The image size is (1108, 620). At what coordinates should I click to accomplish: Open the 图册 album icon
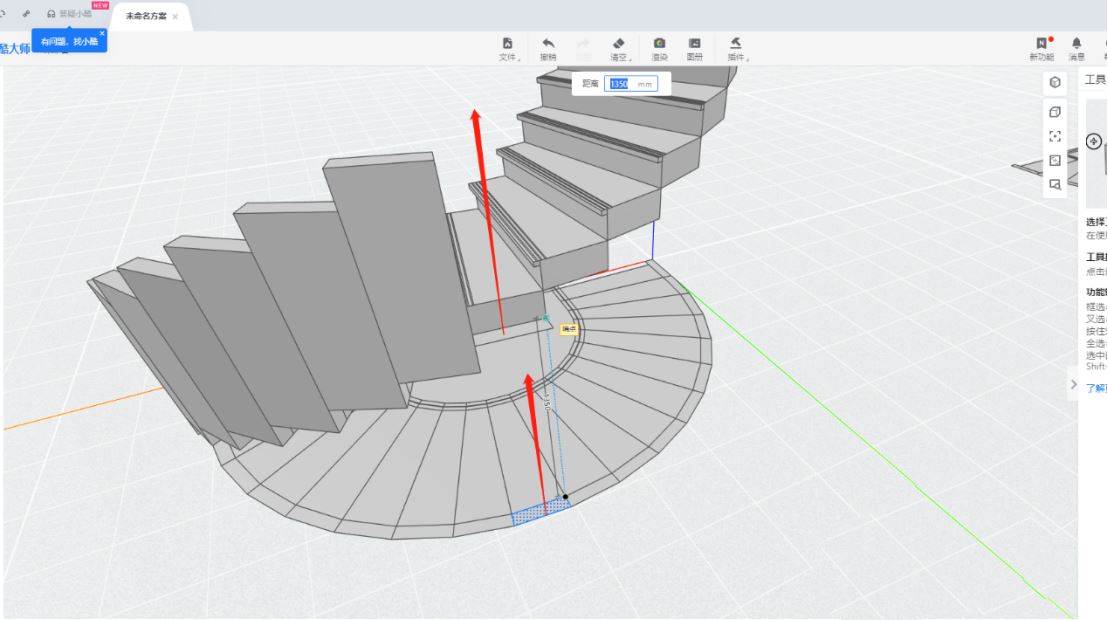pos(695,49)
